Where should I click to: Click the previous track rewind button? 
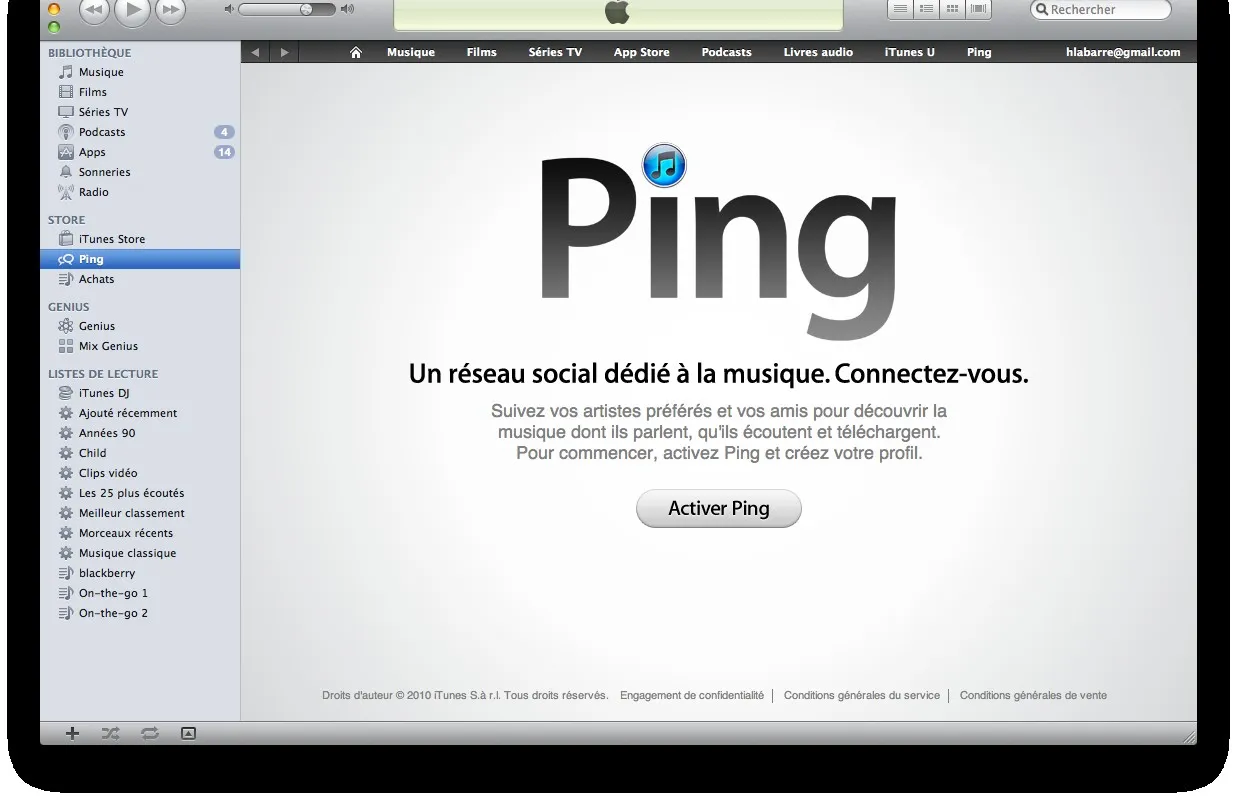pyautogui.click(x=93, y=10)
